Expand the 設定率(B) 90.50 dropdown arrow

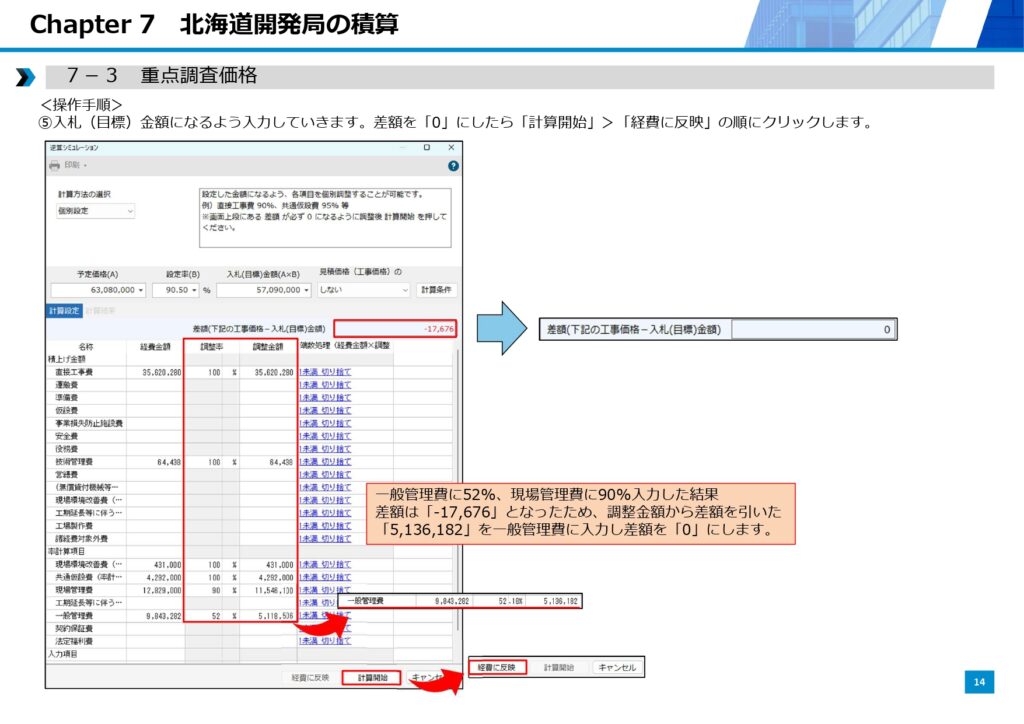pos(194,290)
